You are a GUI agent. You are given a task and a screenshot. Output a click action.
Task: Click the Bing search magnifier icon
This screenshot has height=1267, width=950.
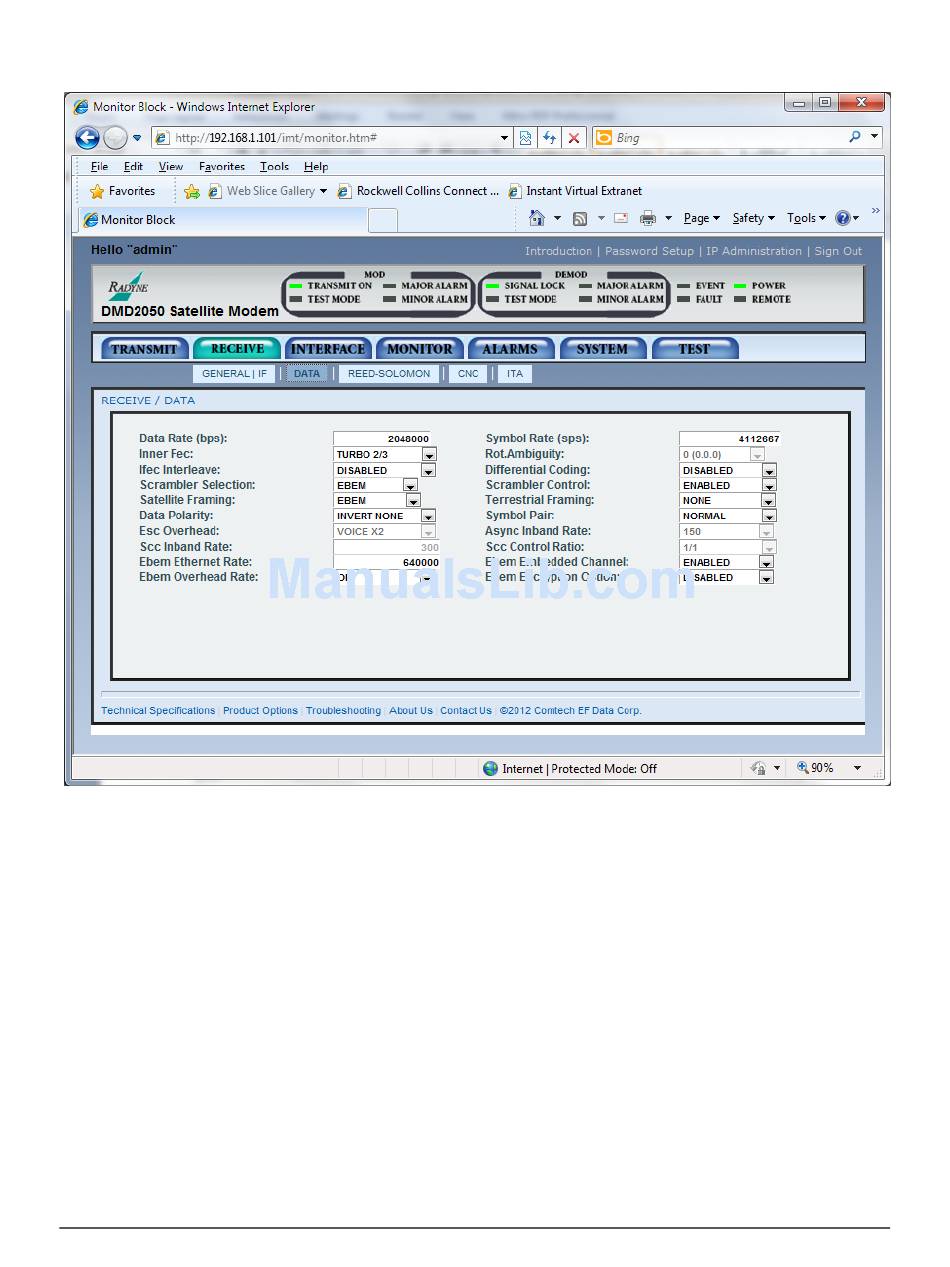click(x=854, y=137)
